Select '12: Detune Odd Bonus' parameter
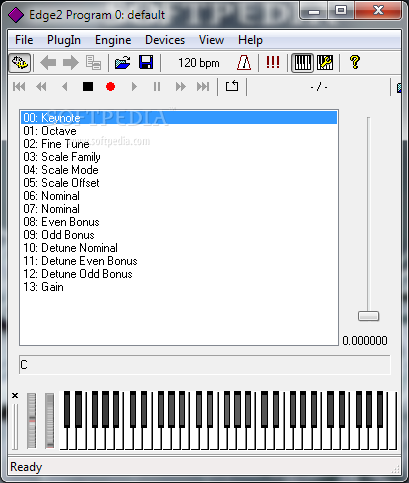 (179, 274)
